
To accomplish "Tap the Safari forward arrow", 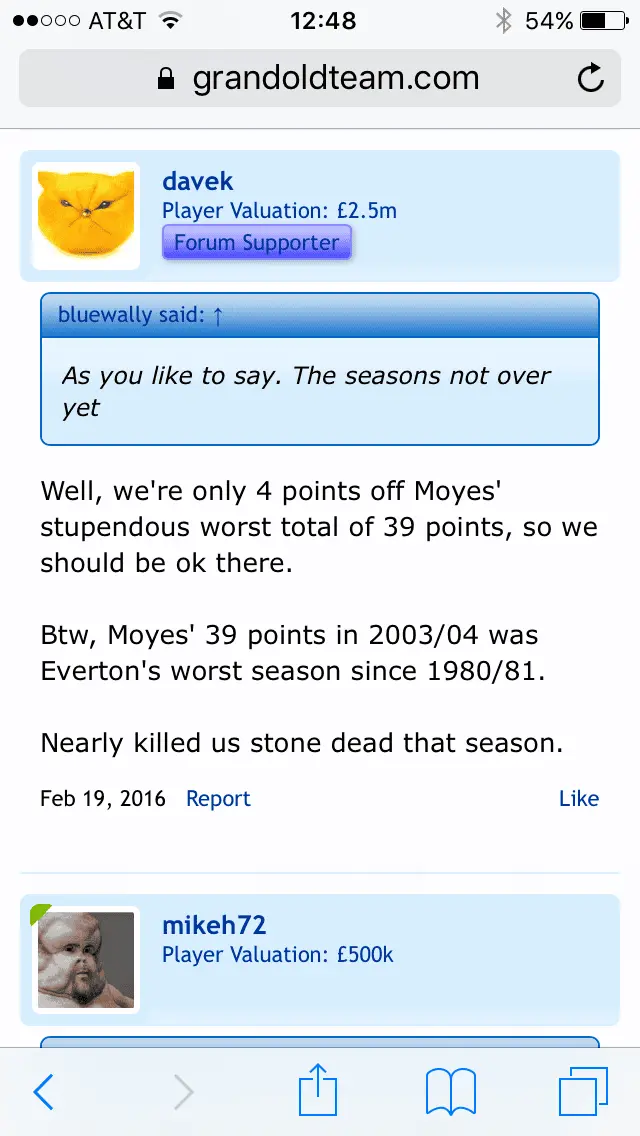I will coord(183,1091).
